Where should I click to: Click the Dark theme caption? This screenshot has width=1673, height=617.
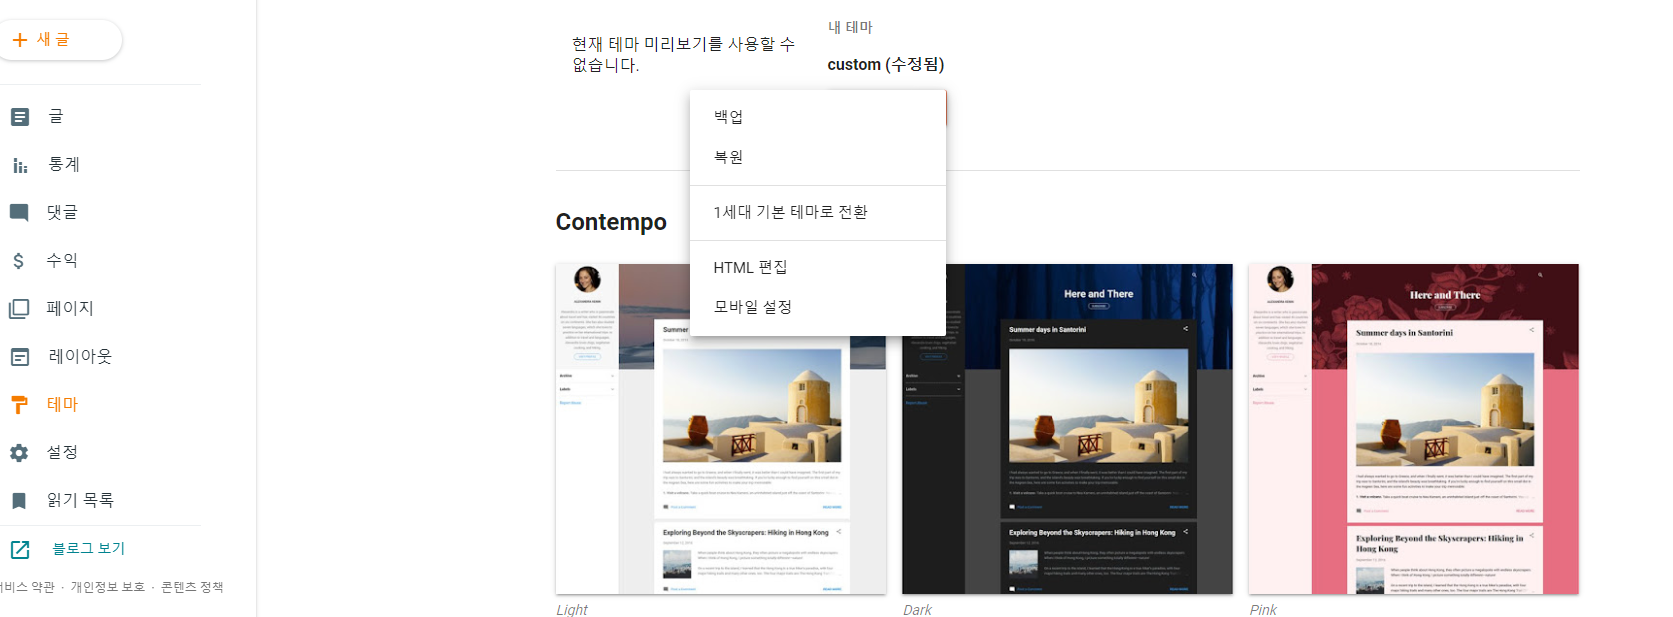[x=917, y=609]
